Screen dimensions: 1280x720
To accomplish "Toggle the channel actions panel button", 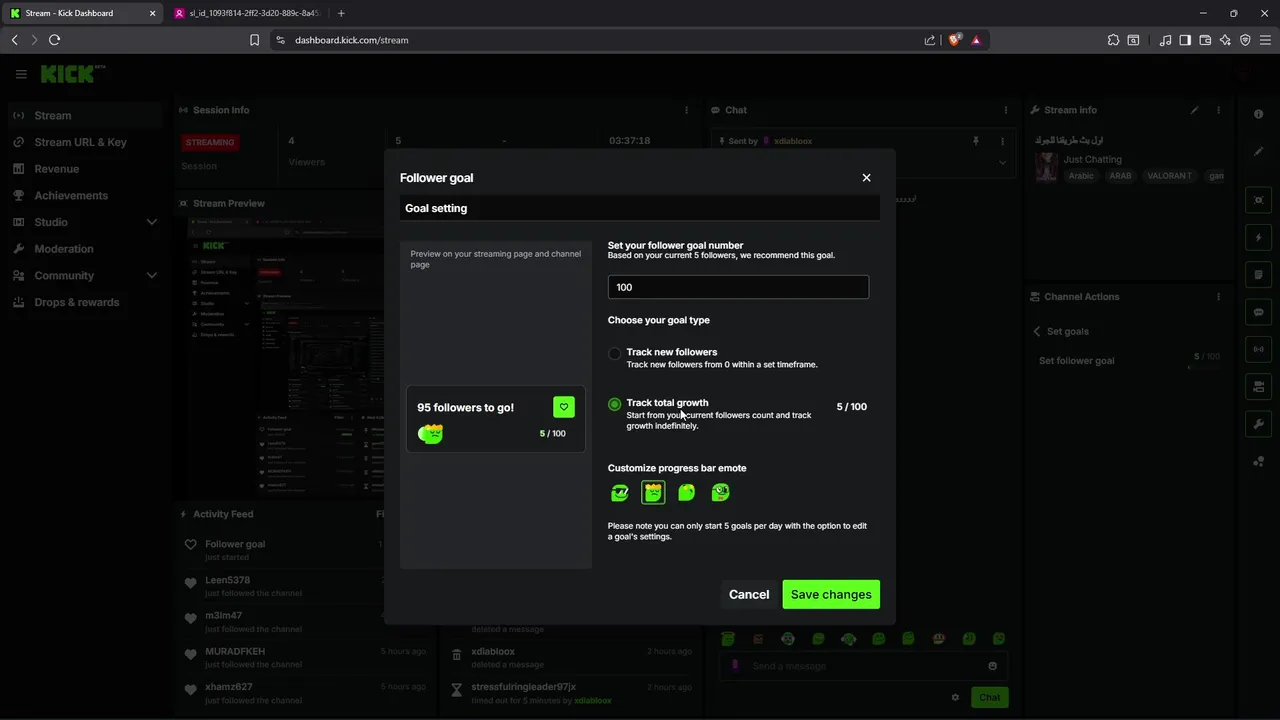I will pos(1259,387).
